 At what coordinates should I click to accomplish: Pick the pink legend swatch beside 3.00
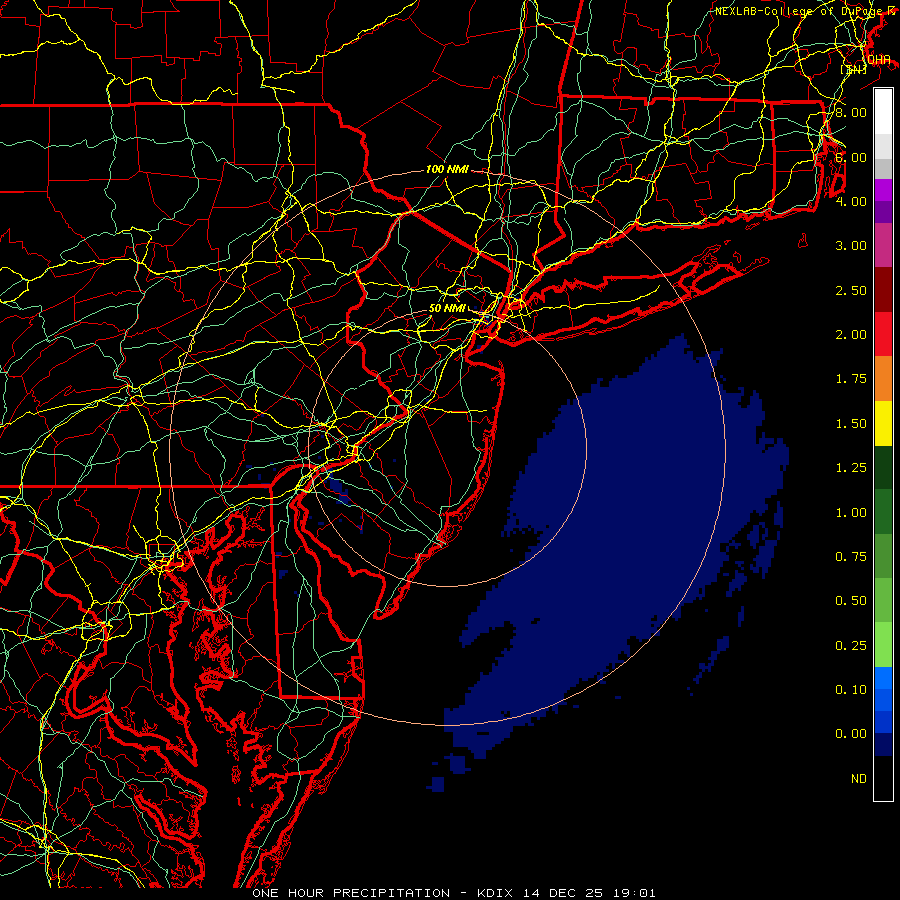(883, 245)
